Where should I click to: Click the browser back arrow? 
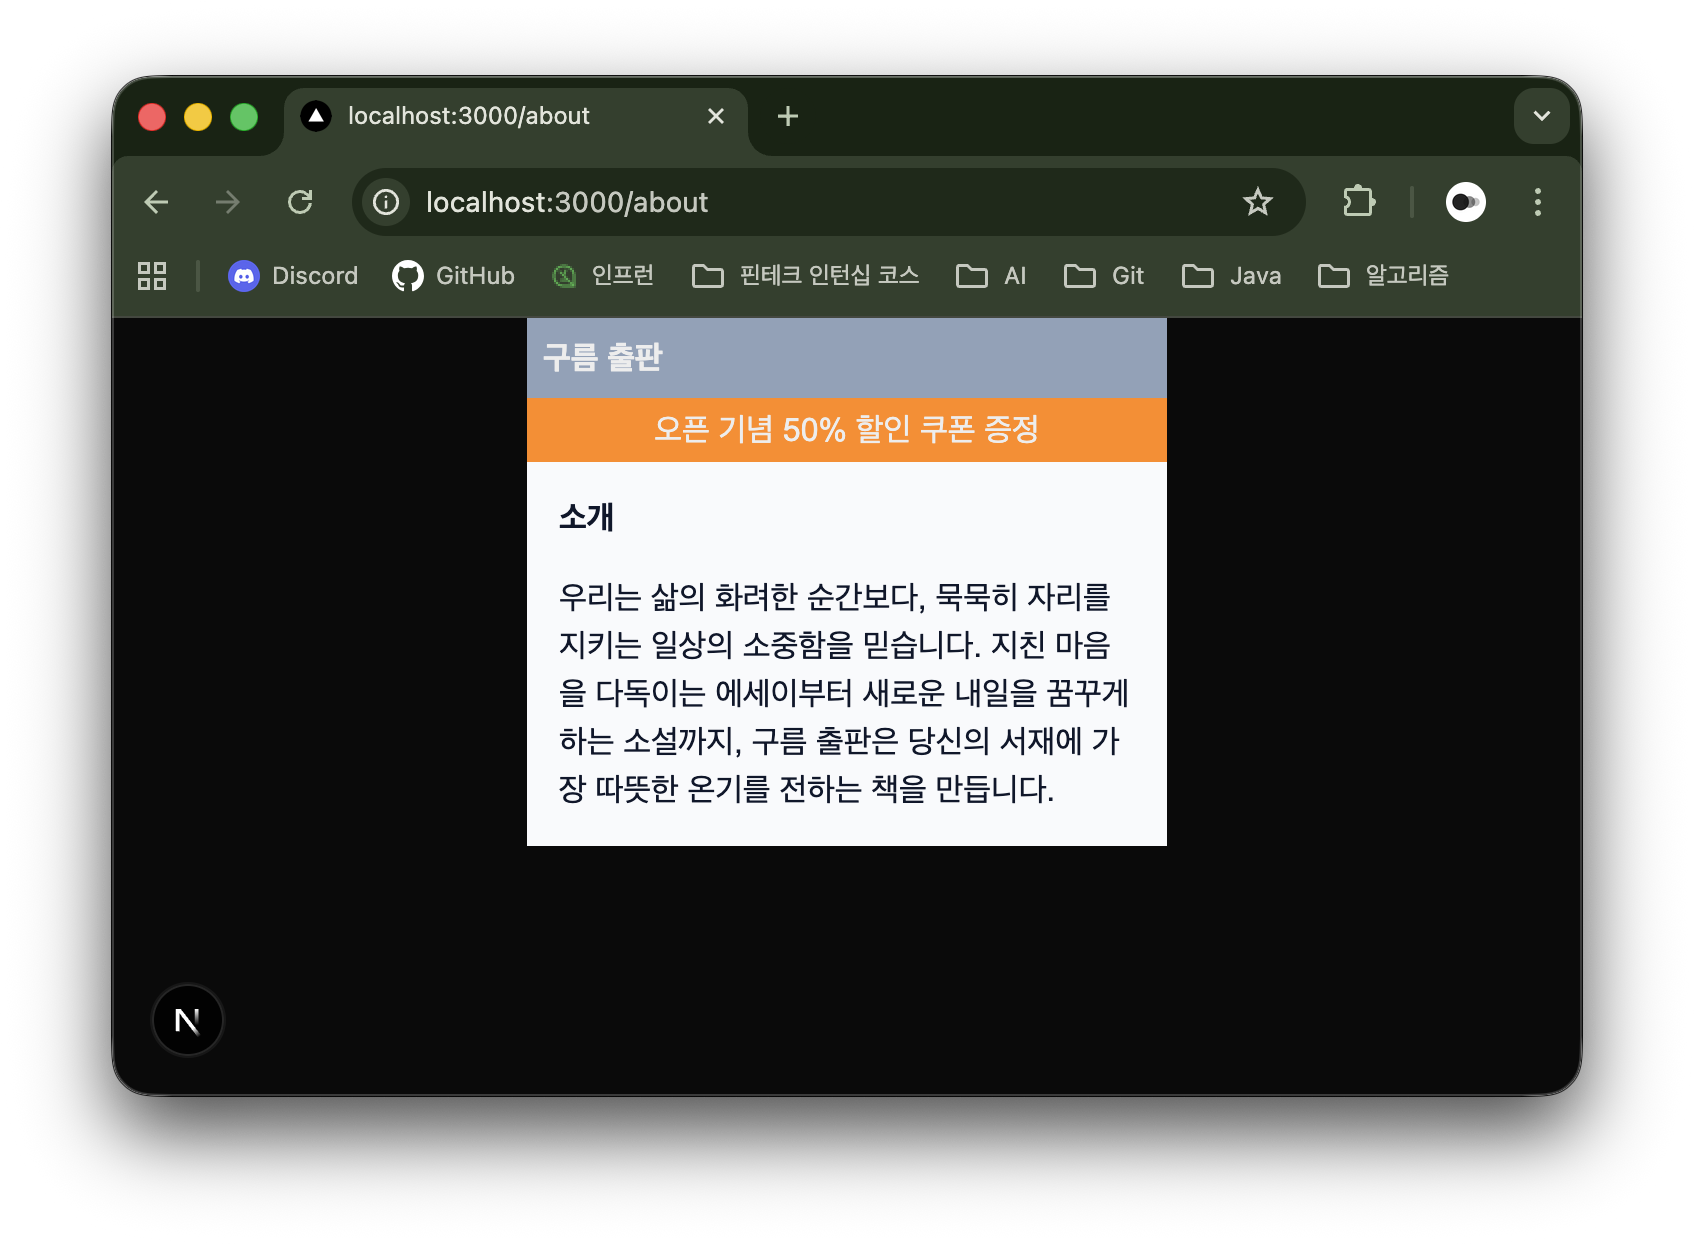coord(156,202)
